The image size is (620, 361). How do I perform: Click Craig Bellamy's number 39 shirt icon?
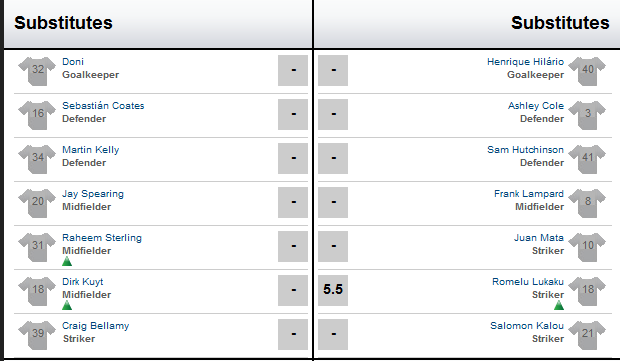point(37,335)
